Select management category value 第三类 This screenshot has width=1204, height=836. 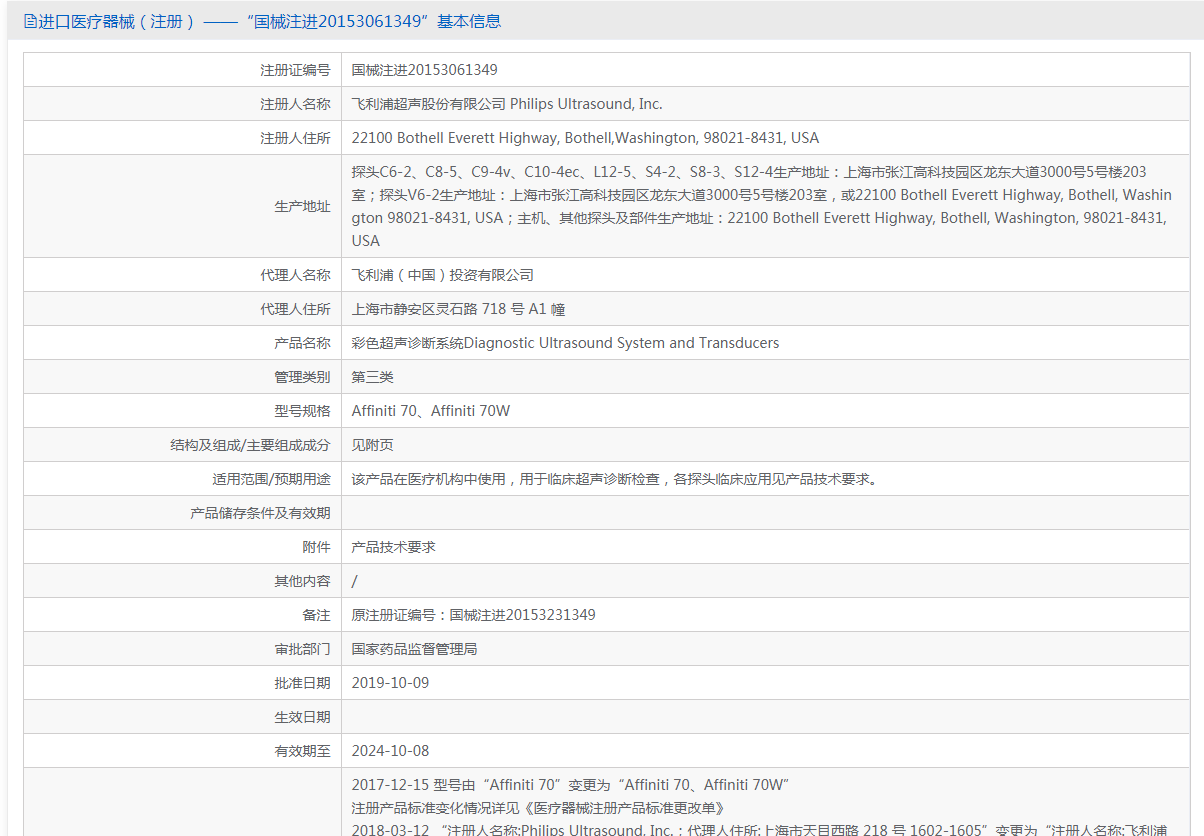(x=373, y=377)
